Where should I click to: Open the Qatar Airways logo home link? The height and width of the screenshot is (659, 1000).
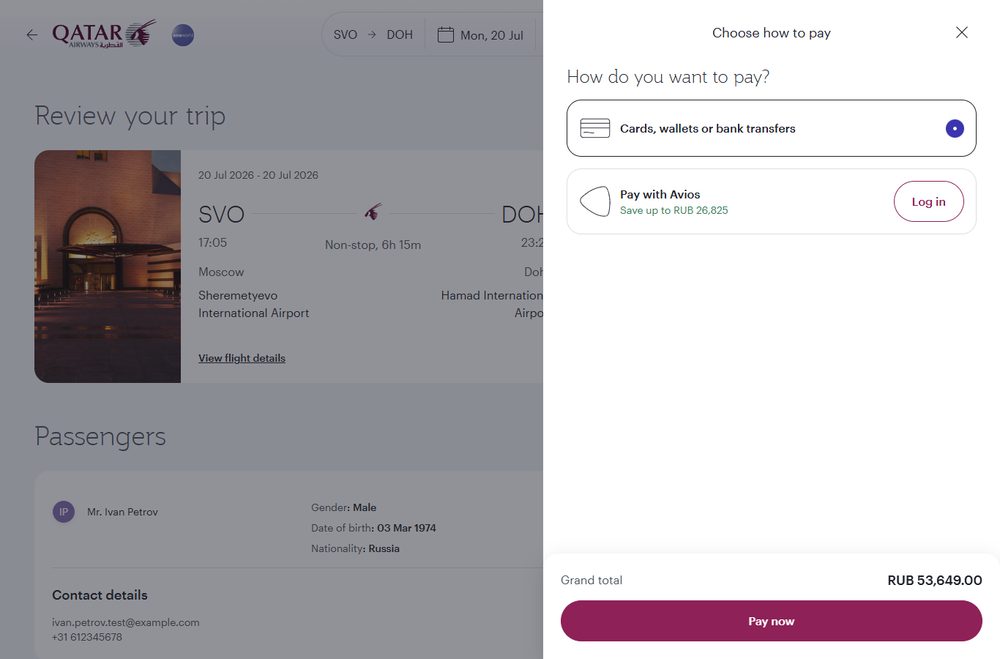tap(105, 34)
